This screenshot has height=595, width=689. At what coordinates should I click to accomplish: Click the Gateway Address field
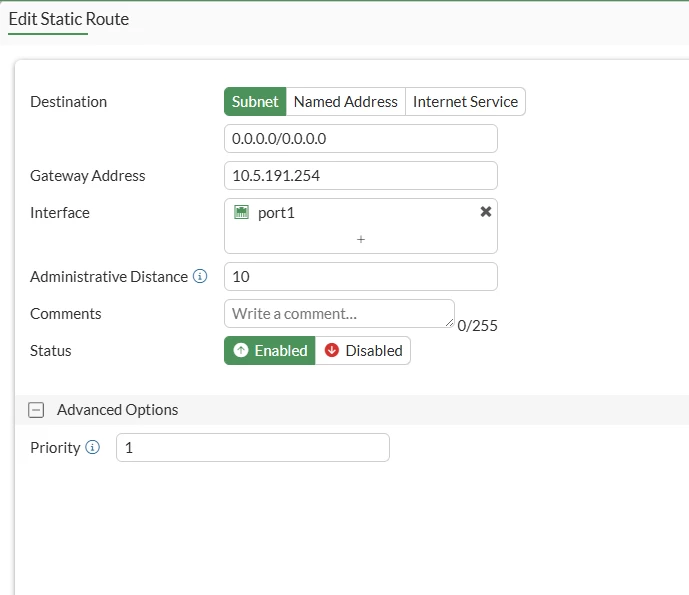tap(361, 176)
